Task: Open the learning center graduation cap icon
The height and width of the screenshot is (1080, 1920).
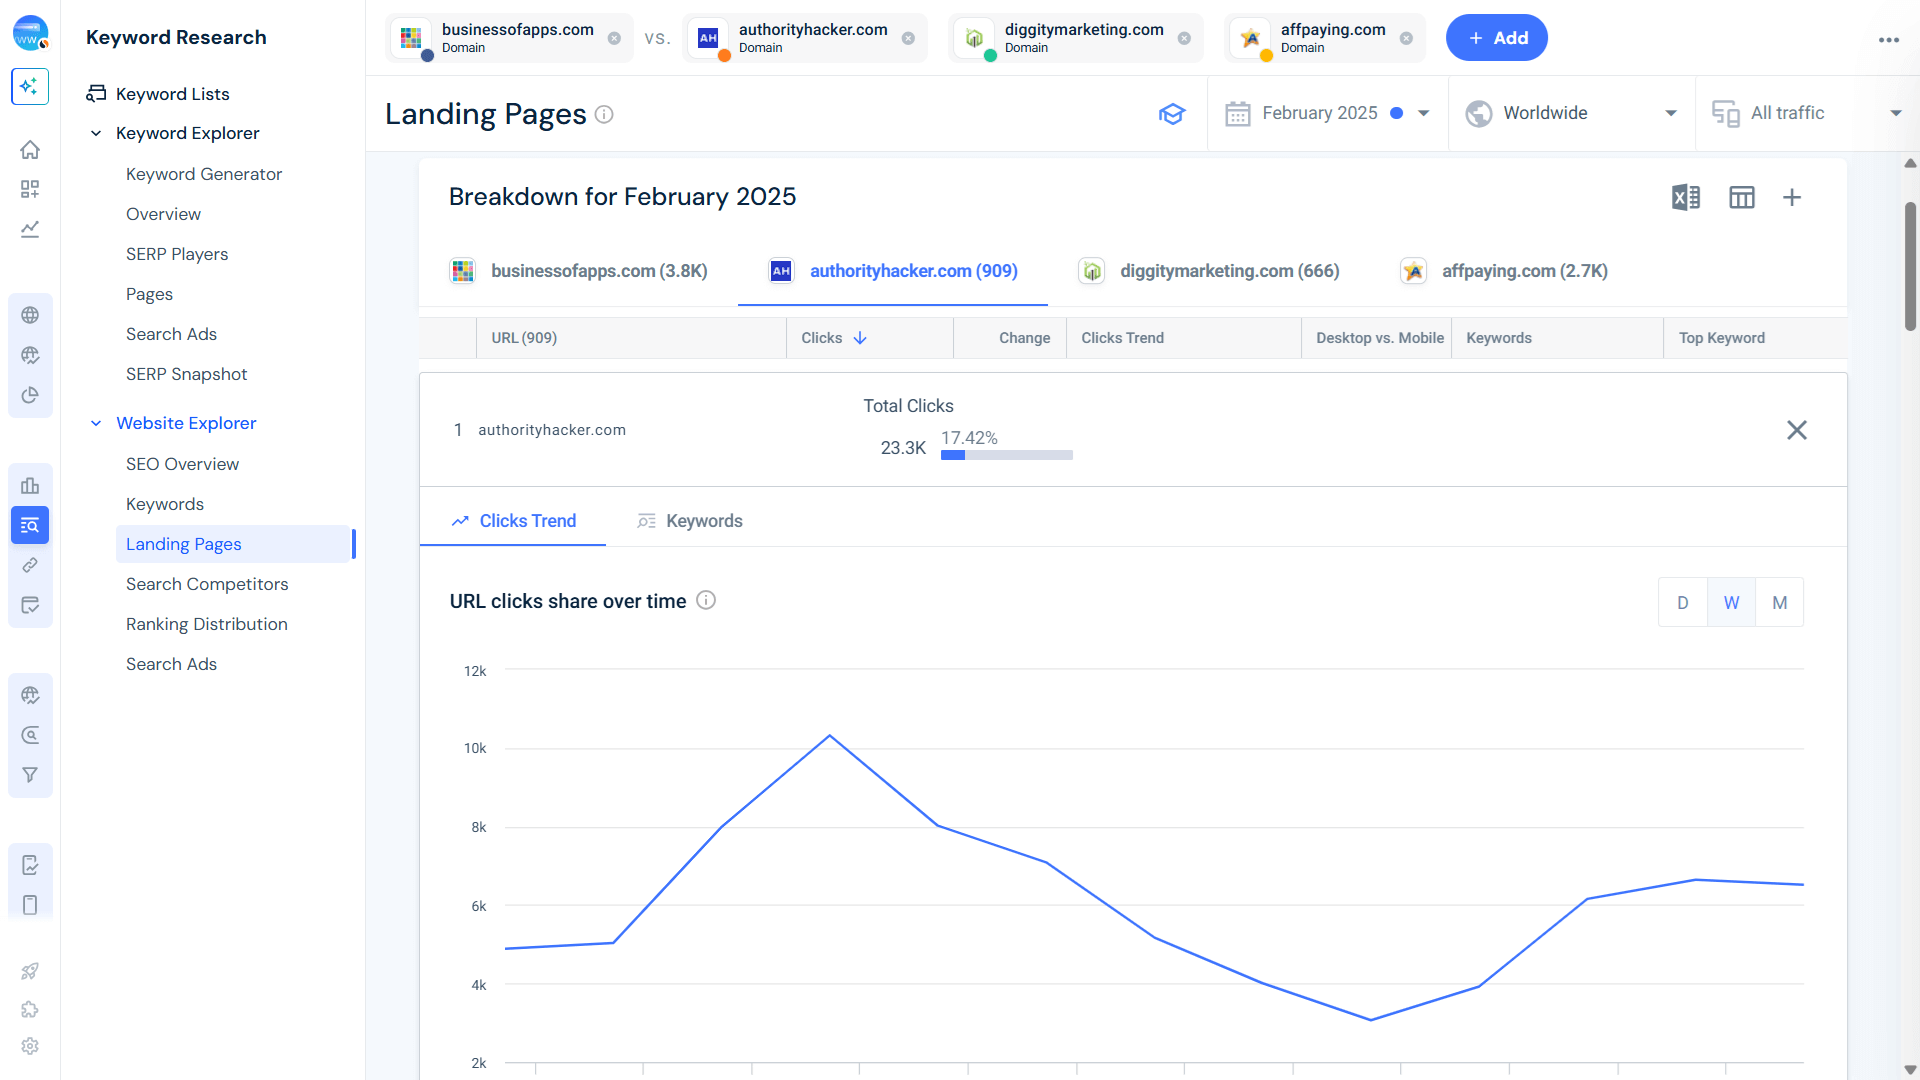Action: coord(1172,114)
